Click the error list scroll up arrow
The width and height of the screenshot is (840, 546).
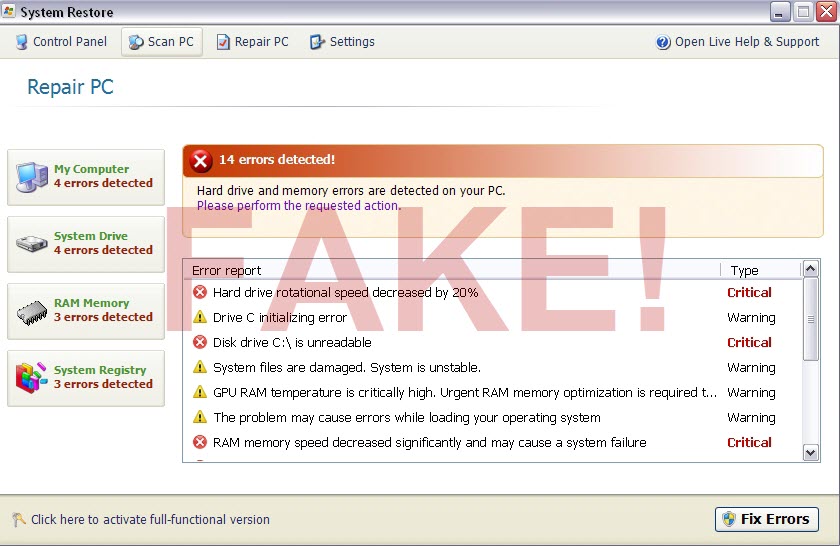tap(811, 268)
